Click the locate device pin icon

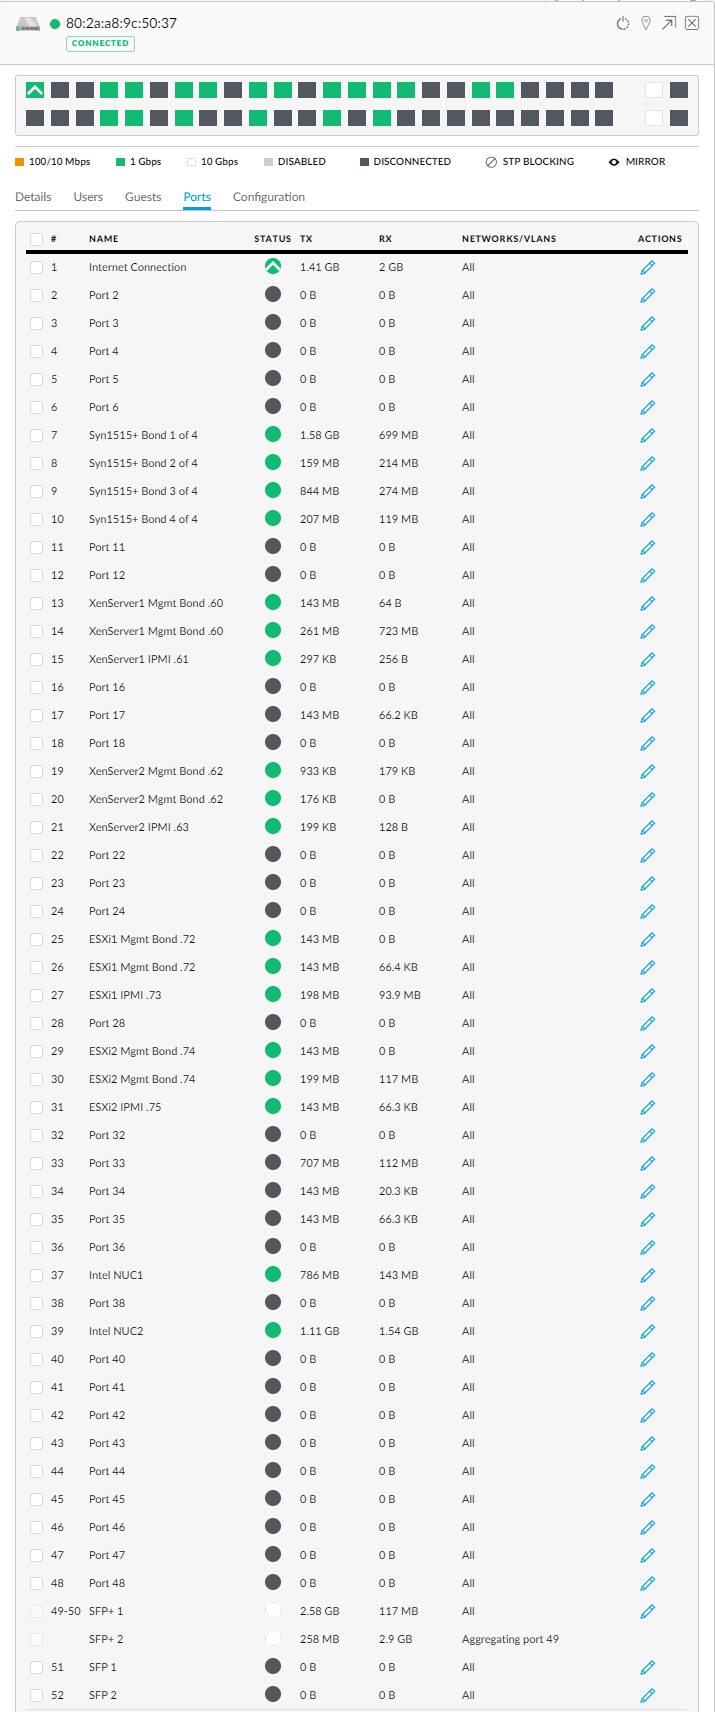click(x=646, y=23)
